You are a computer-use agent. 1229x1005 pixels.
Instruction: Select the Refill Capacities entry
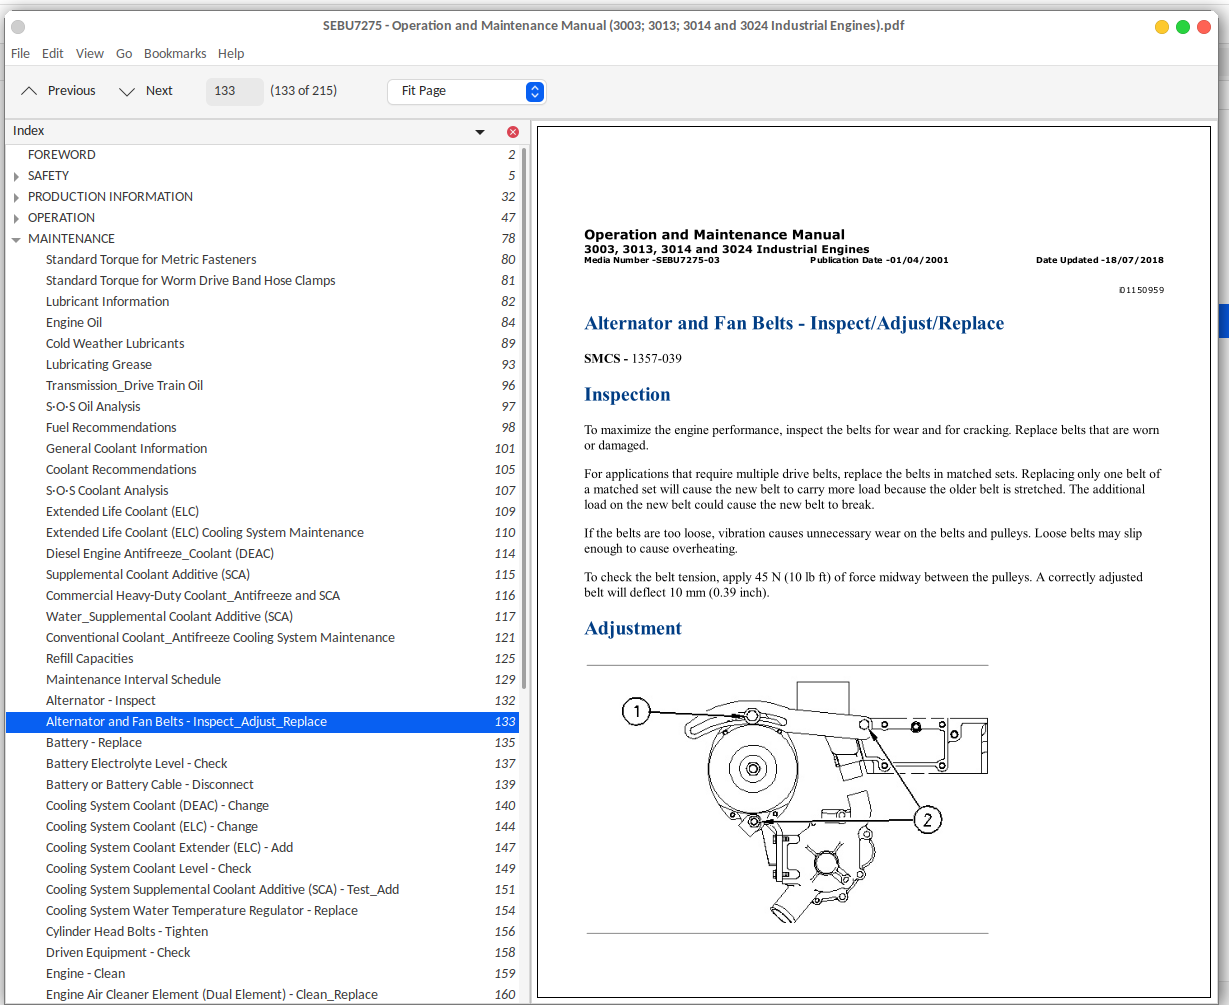(x=88, y=658)
